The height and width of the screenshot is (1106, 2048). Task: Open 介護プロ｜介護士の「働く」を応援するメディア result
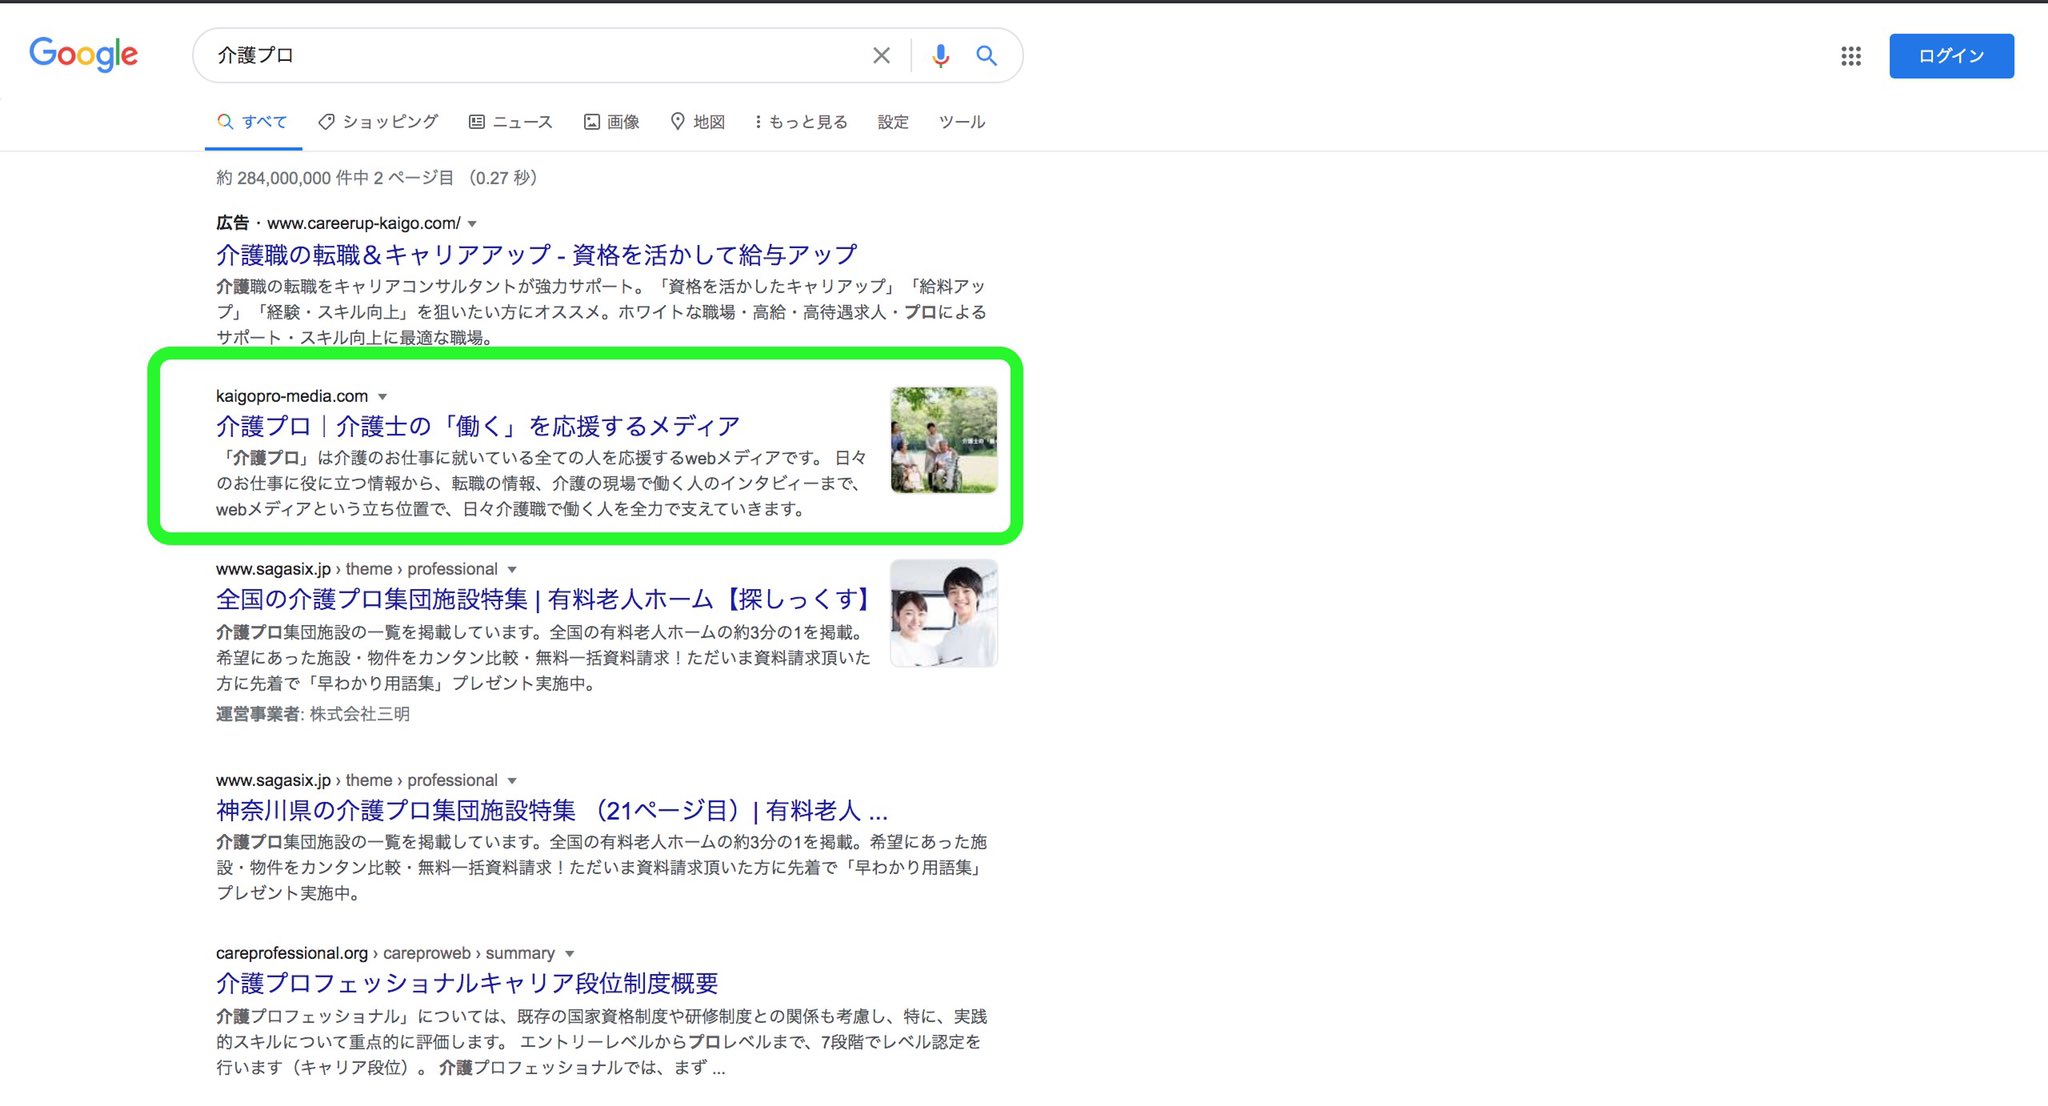tap(478, 427)
